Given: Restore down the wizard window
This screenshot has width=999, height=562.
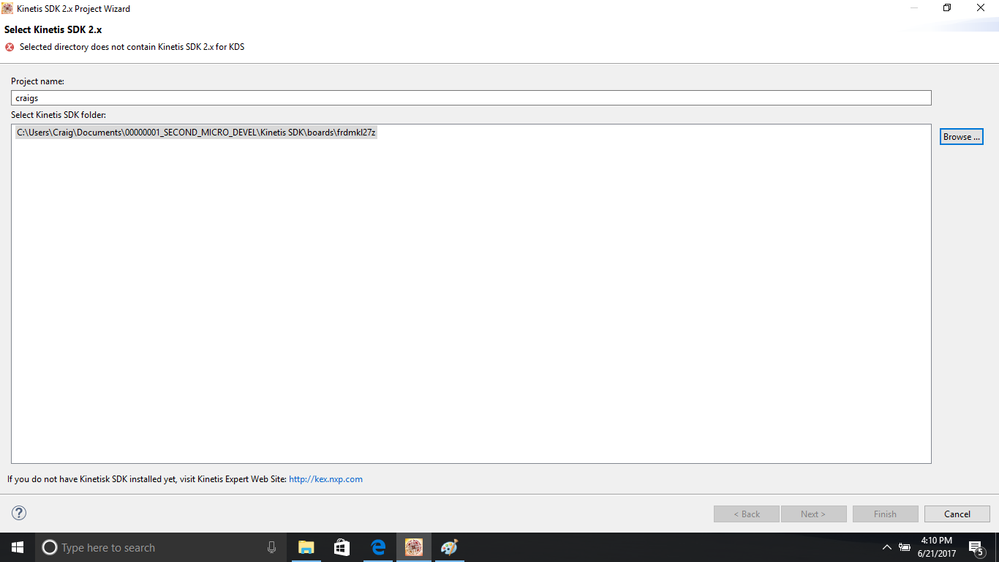Looking at the screenshot, I should [x=947, y=8].
